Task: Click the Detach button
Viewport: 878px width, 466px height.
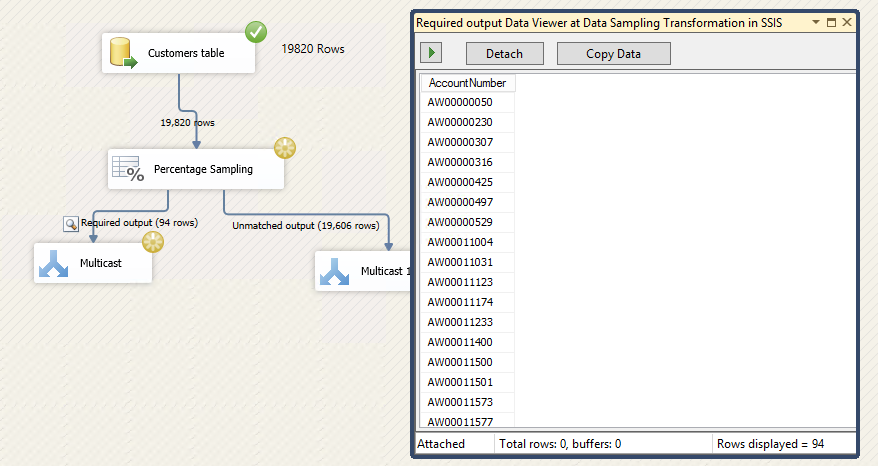Action: 504,54
